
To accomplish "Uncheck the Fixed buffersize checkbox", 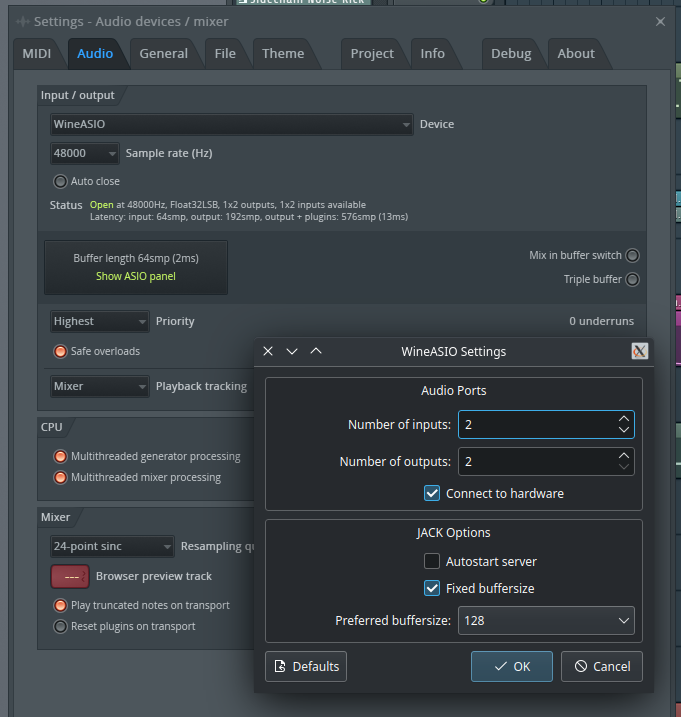I will [432, 589].
